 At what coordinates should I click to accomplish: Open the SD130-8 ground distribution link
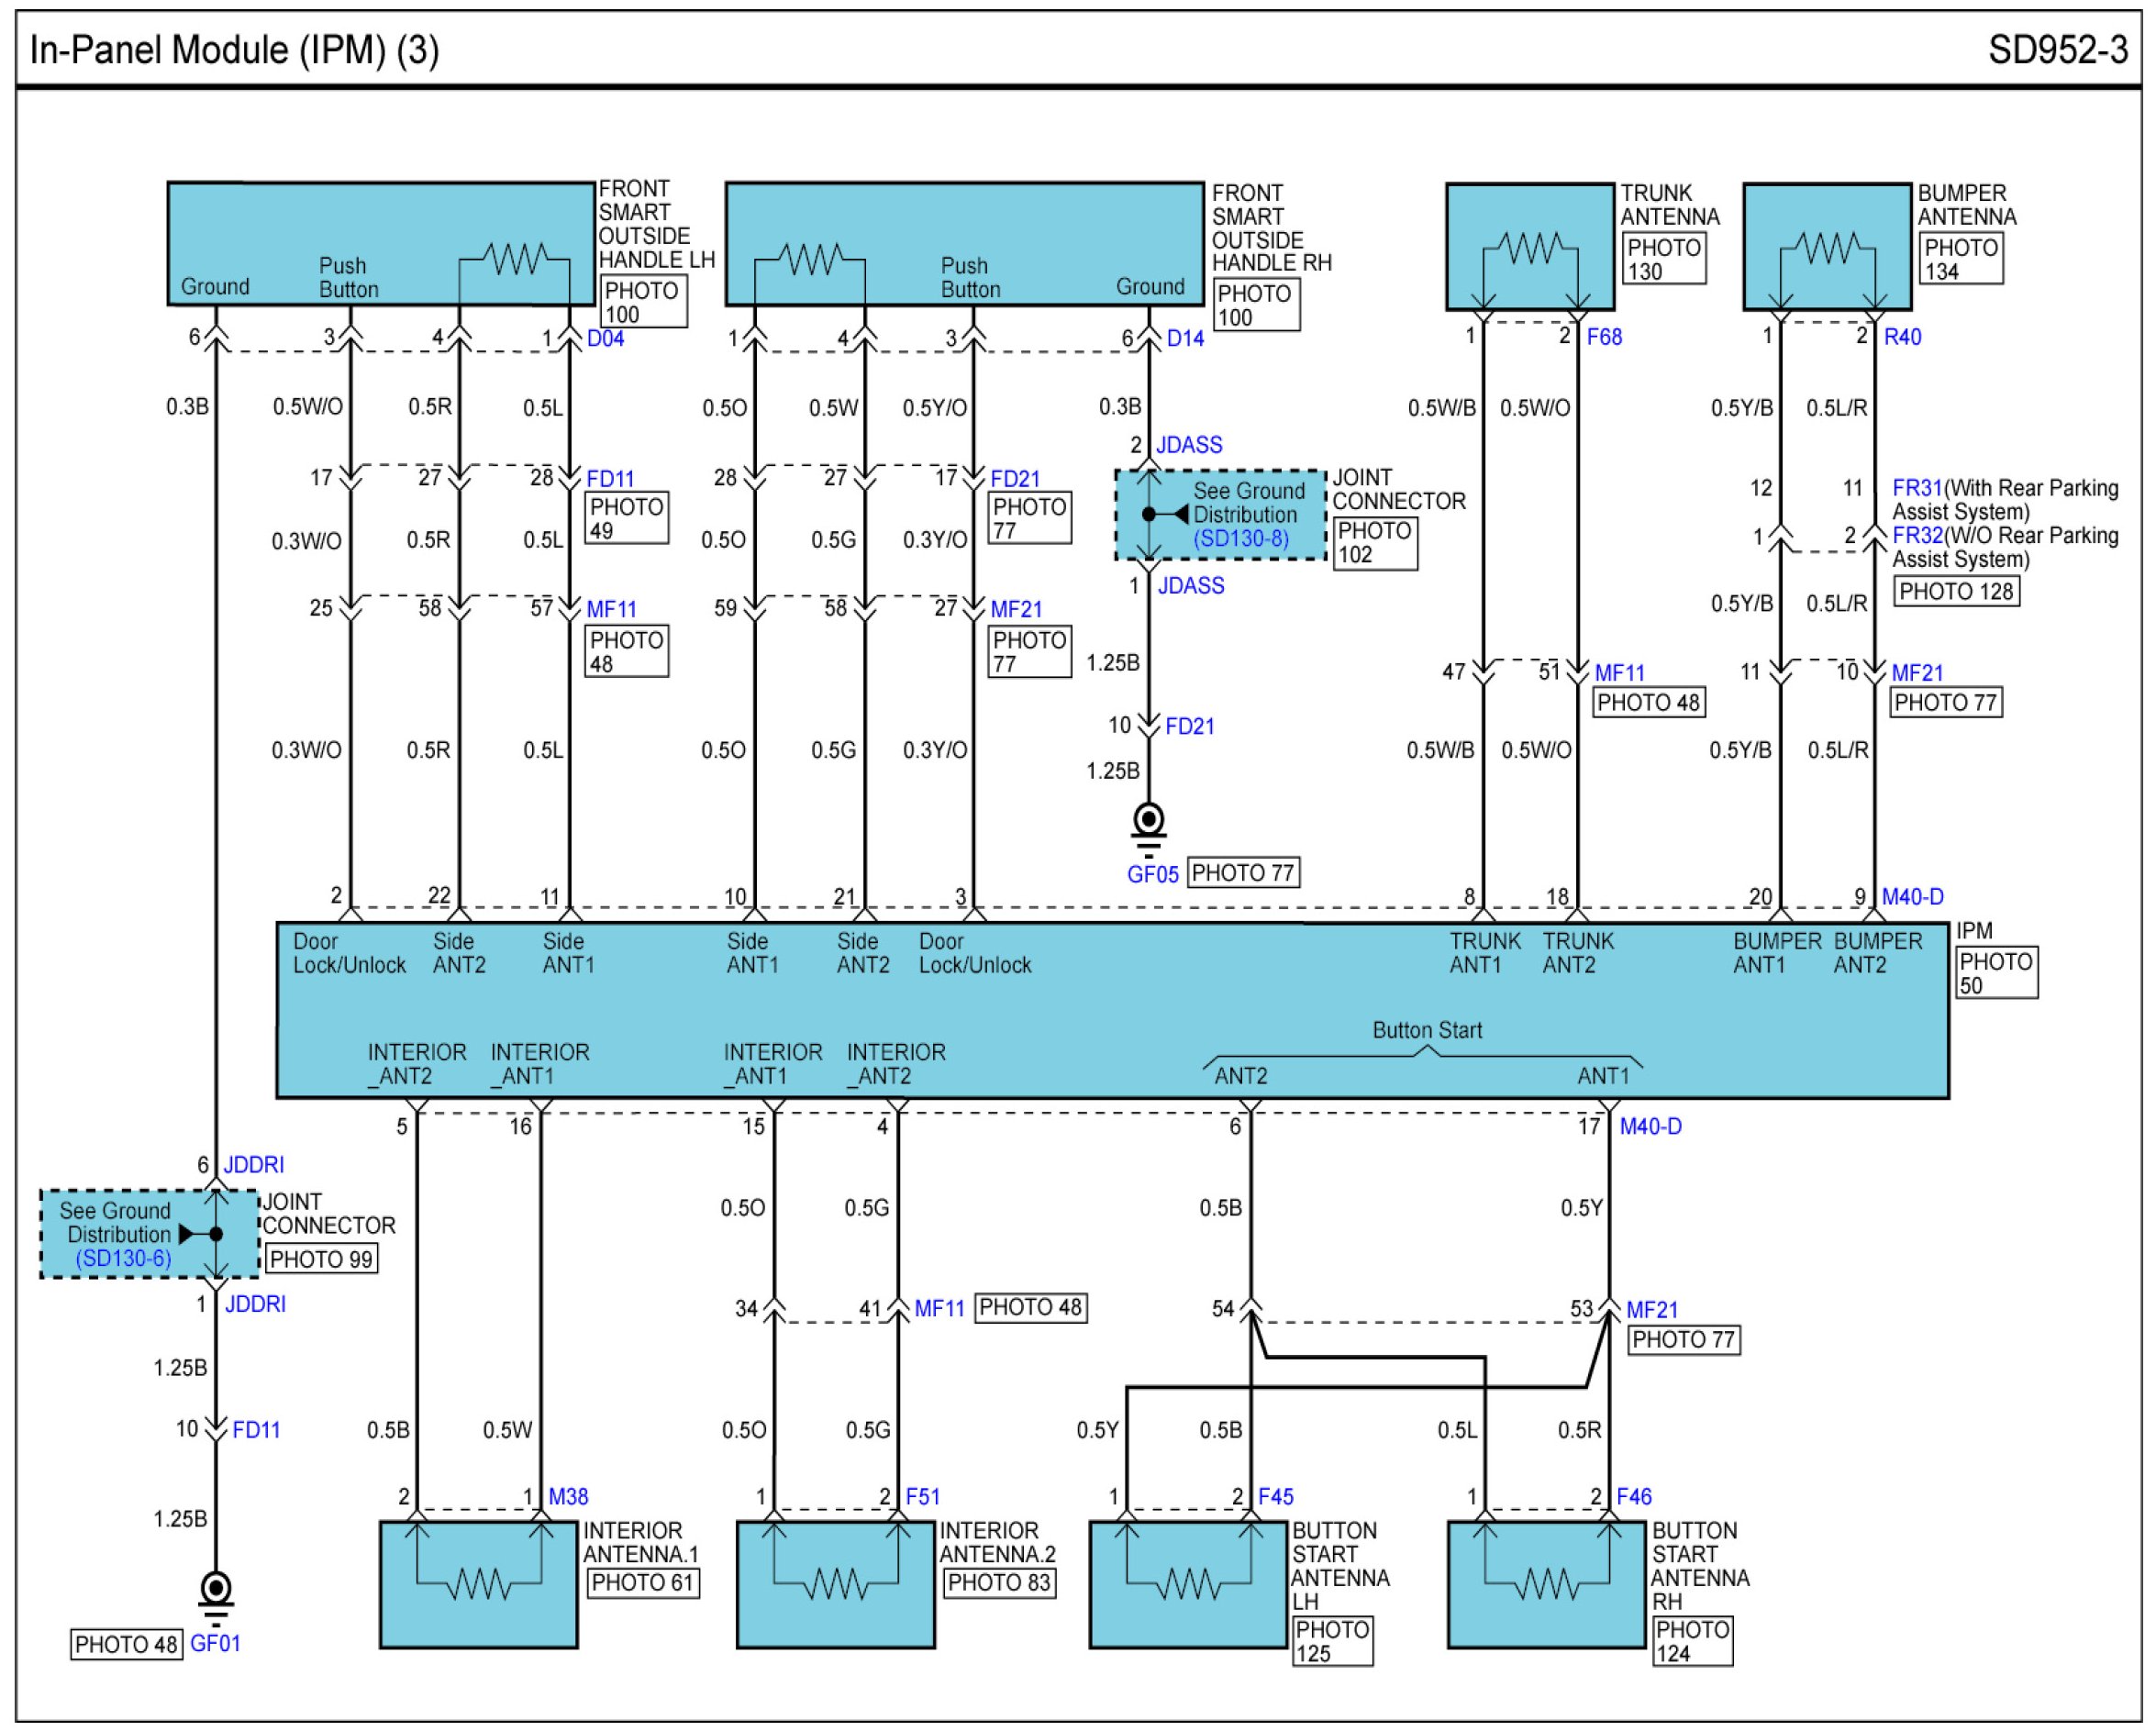tap(1240, 539)
